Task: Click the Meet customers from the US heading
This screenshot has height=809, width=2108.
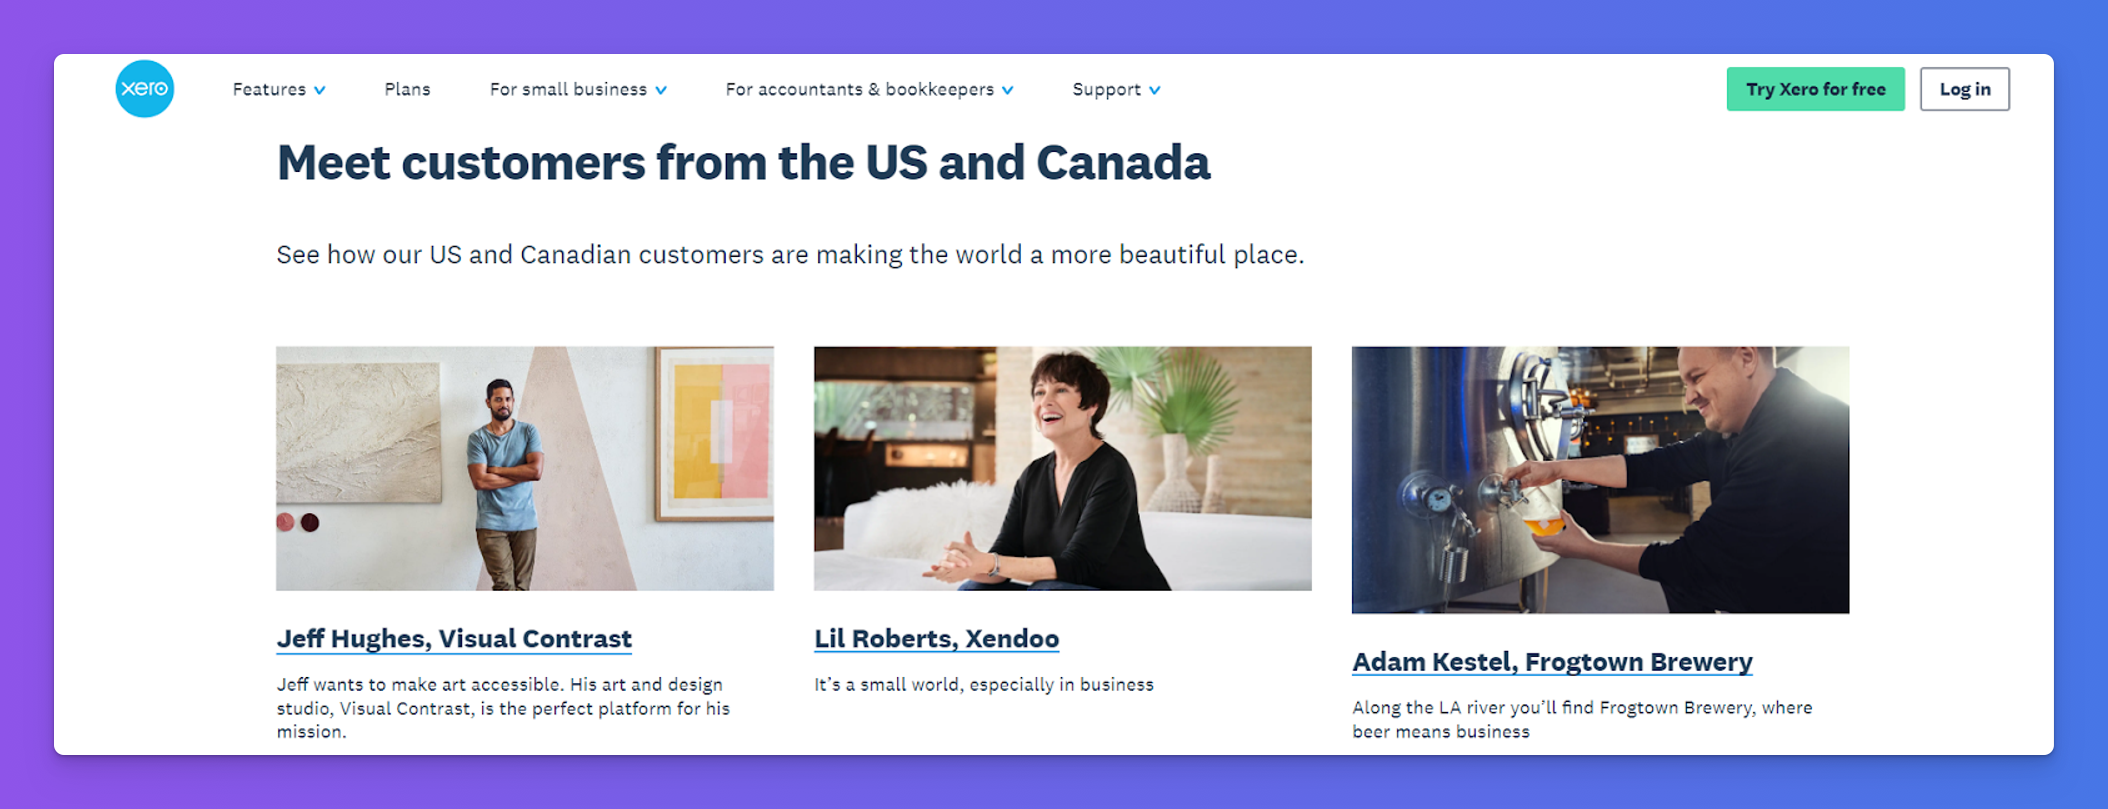Action: (743, 163)
